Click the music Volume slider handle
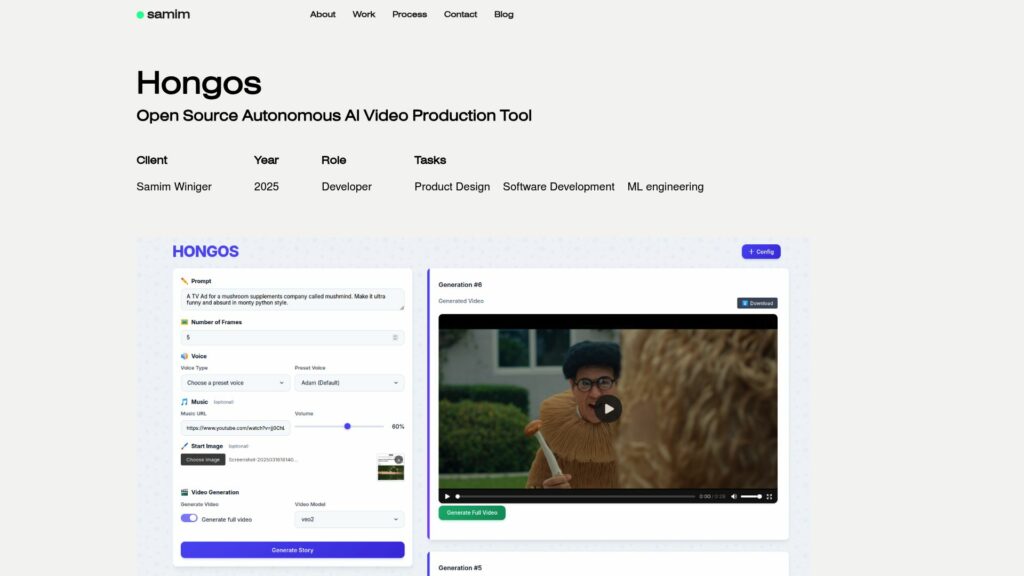1024x576 pixels. pyautogui.click(x=347, y=427)
